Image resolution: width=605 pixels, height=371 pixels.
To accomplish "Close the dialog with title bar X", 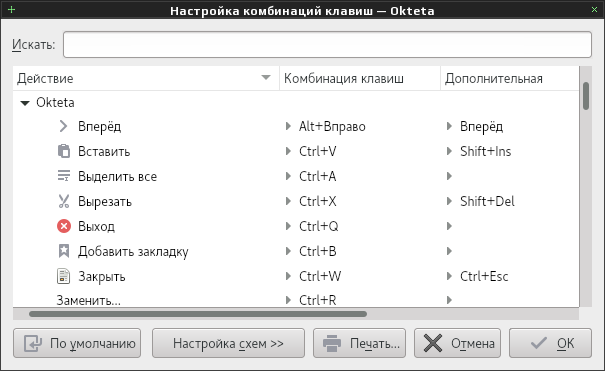I will (594, 10).
